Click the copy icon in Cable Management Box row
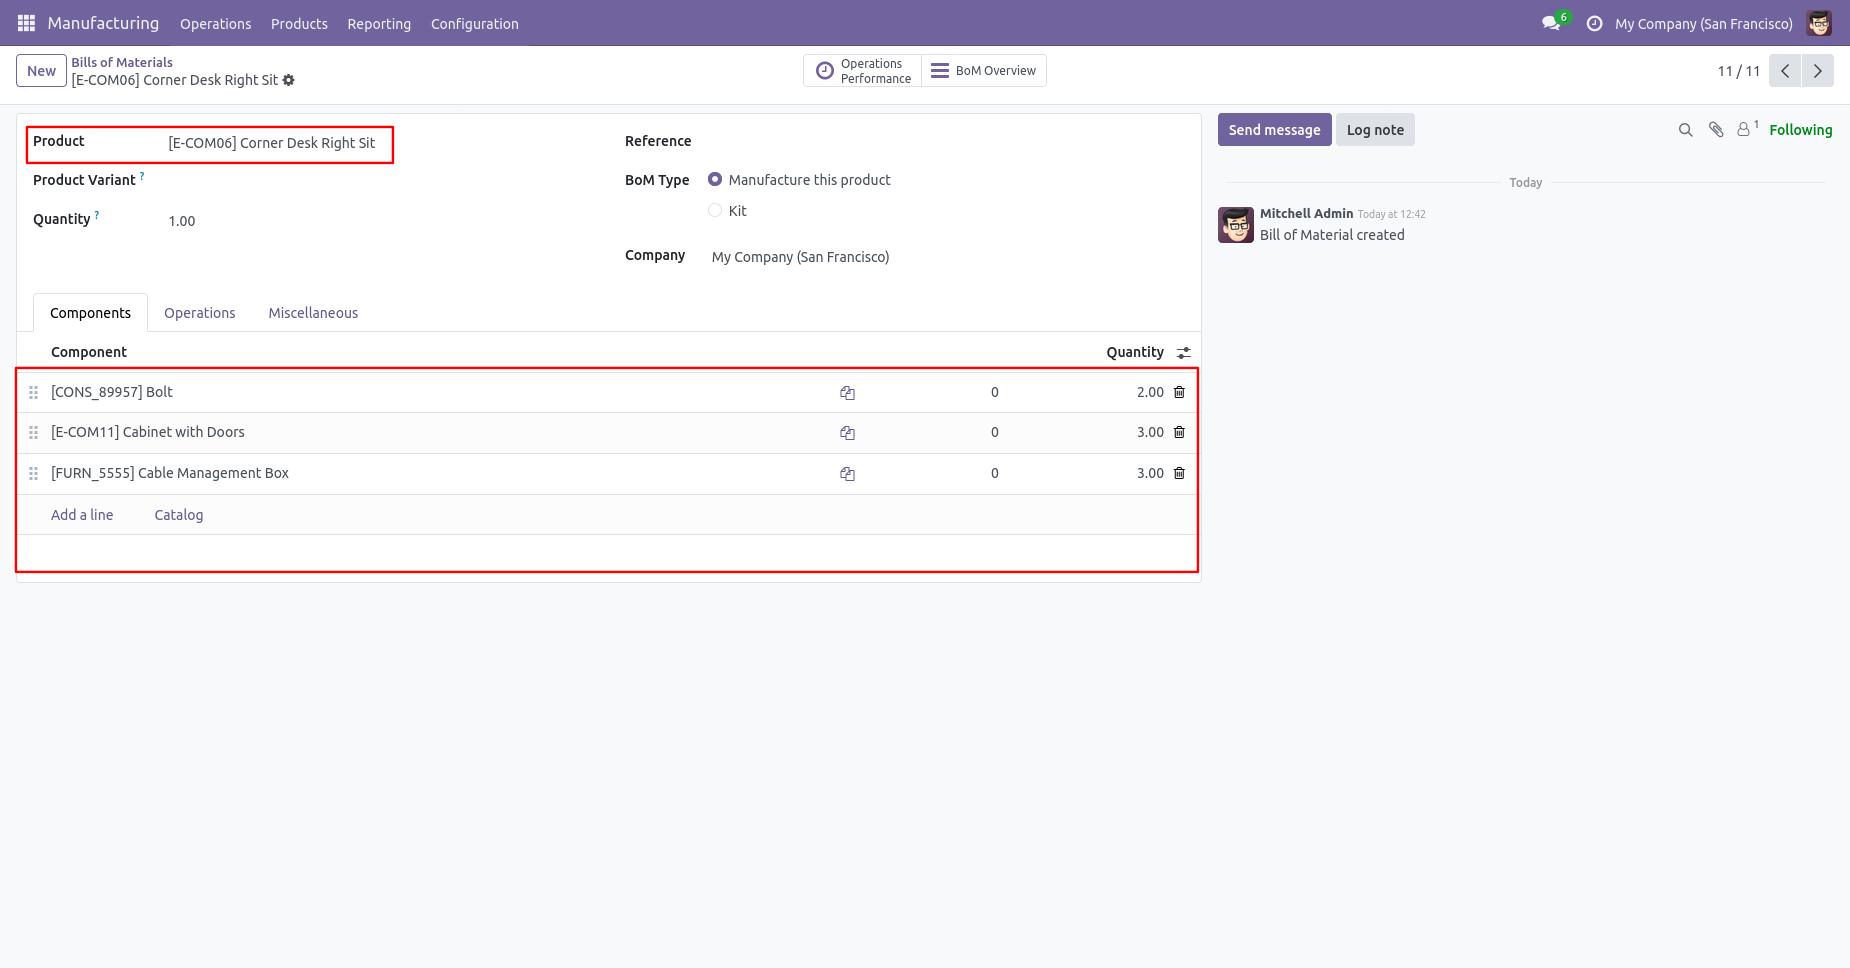1850x968 pixels. pos(847,474)
